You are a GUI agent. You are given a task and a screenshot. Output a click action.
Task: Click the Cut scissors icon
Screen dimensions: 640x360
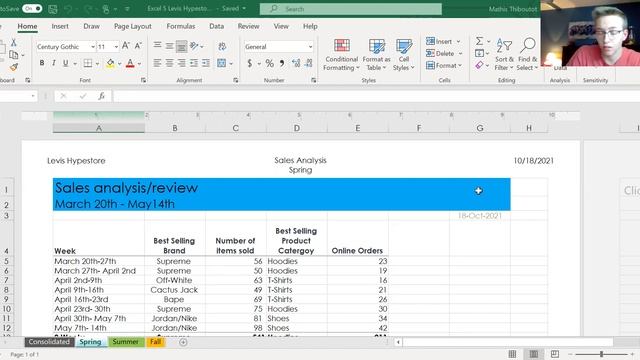(13, 42)
